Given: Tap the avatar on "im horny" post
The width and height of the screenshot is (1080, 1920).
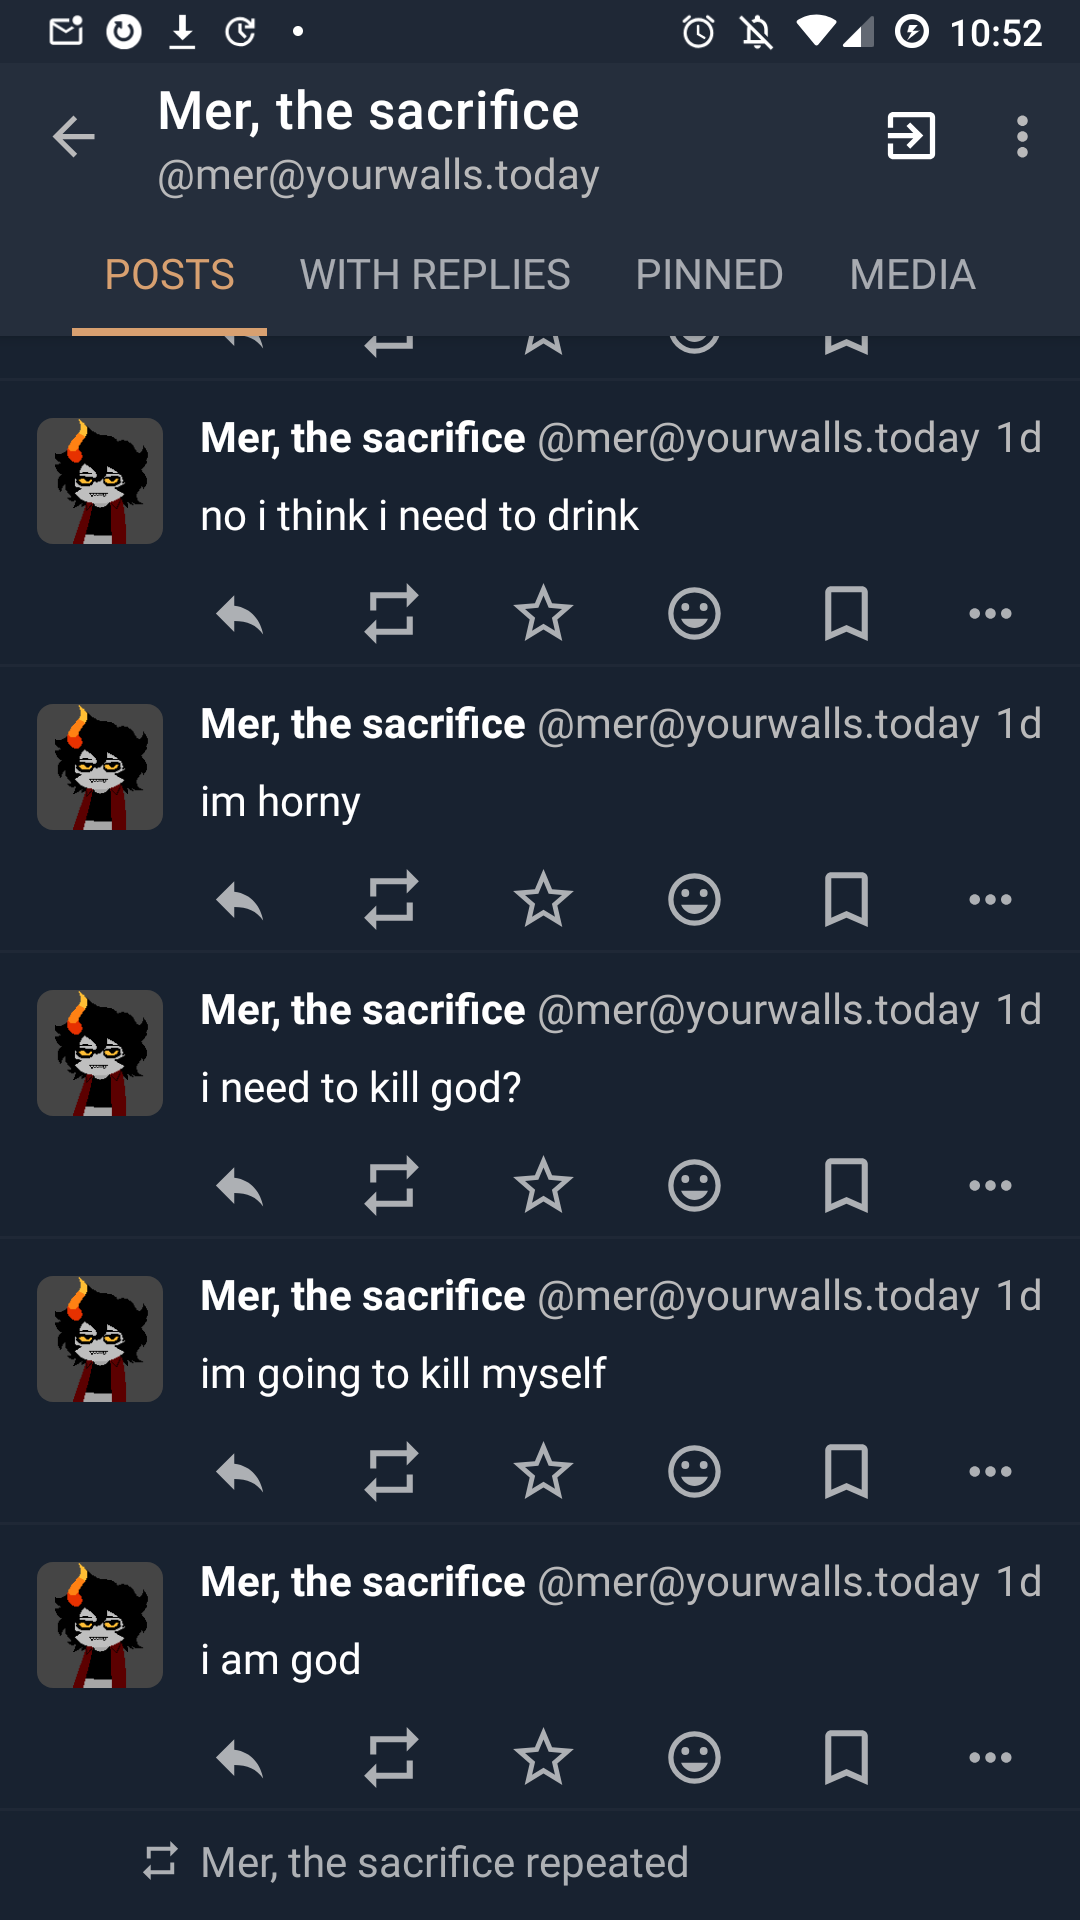Looking at the screenshot, I should (100, 767).
